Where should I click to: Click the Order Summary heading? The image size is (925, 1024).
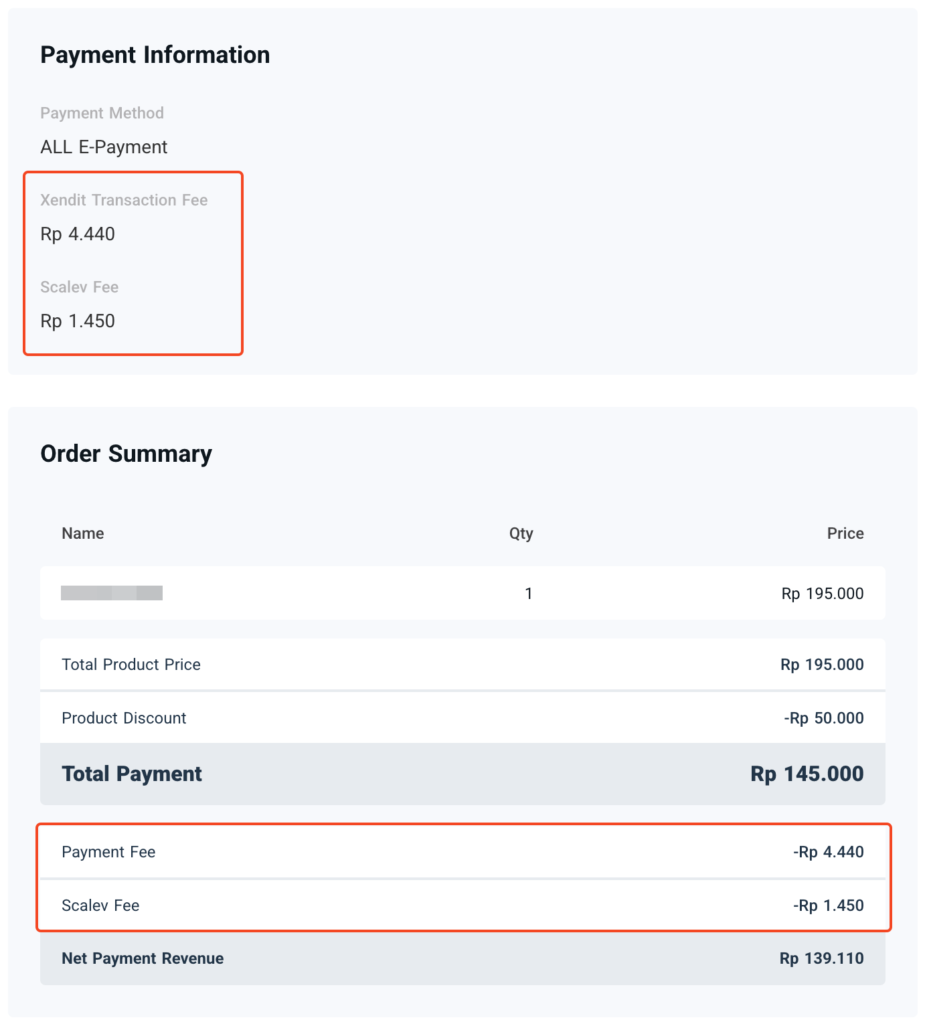tap(126, 453)
